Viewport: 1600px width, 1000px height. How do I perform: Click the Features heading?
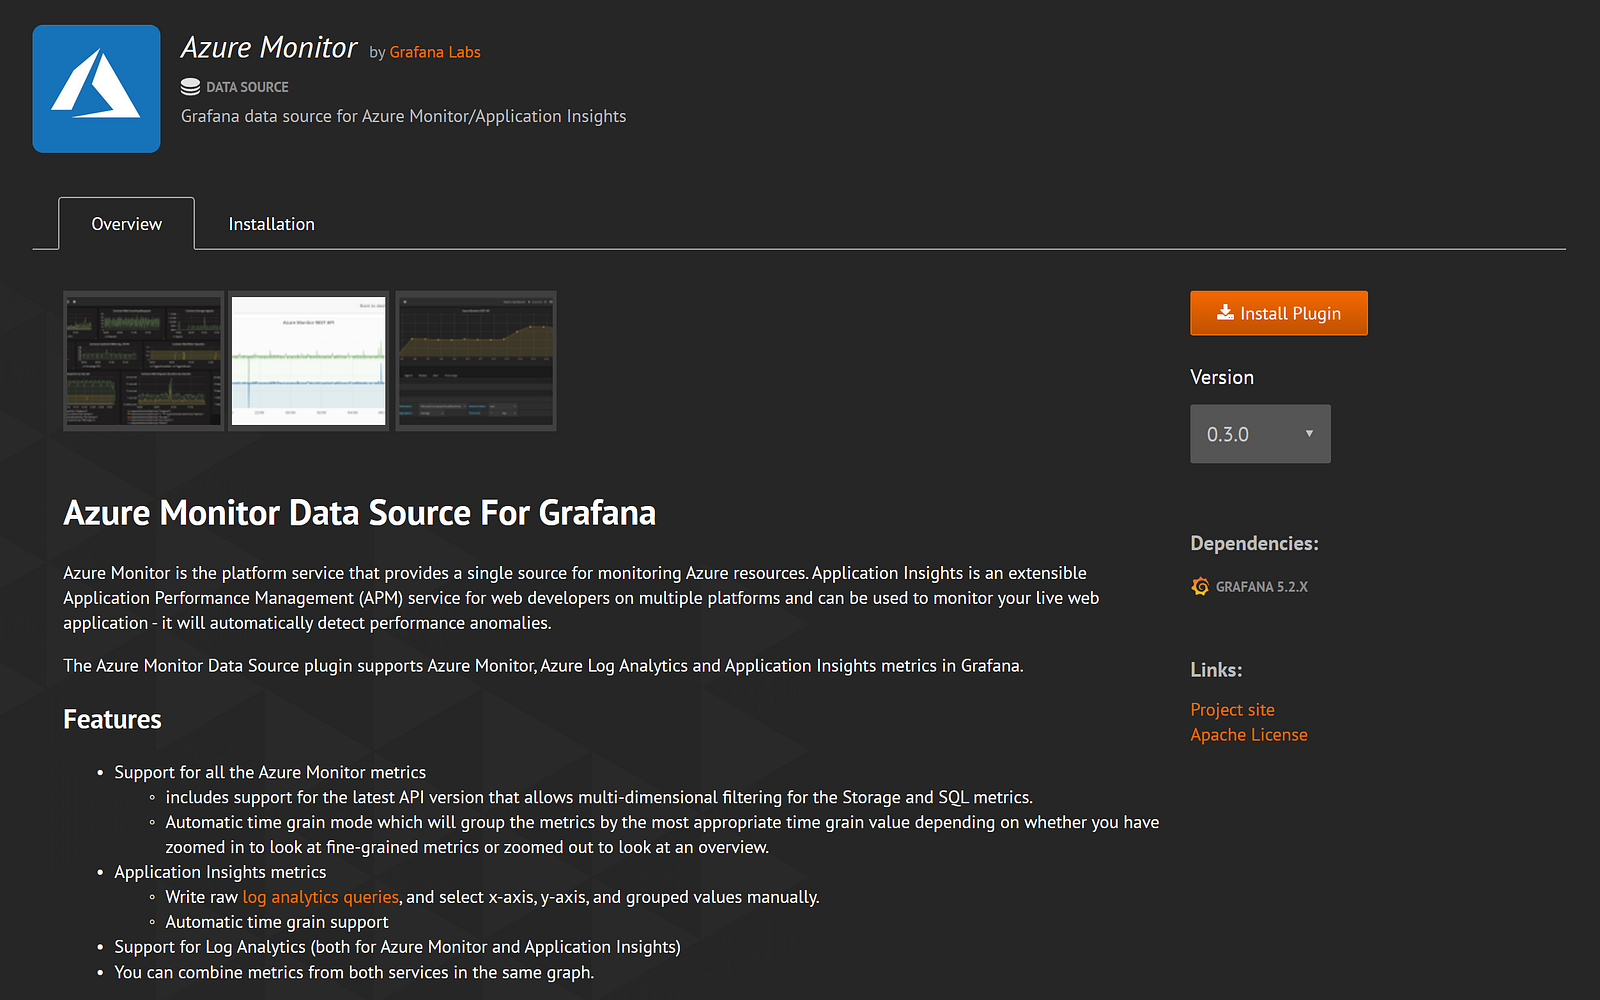[112, 719]
